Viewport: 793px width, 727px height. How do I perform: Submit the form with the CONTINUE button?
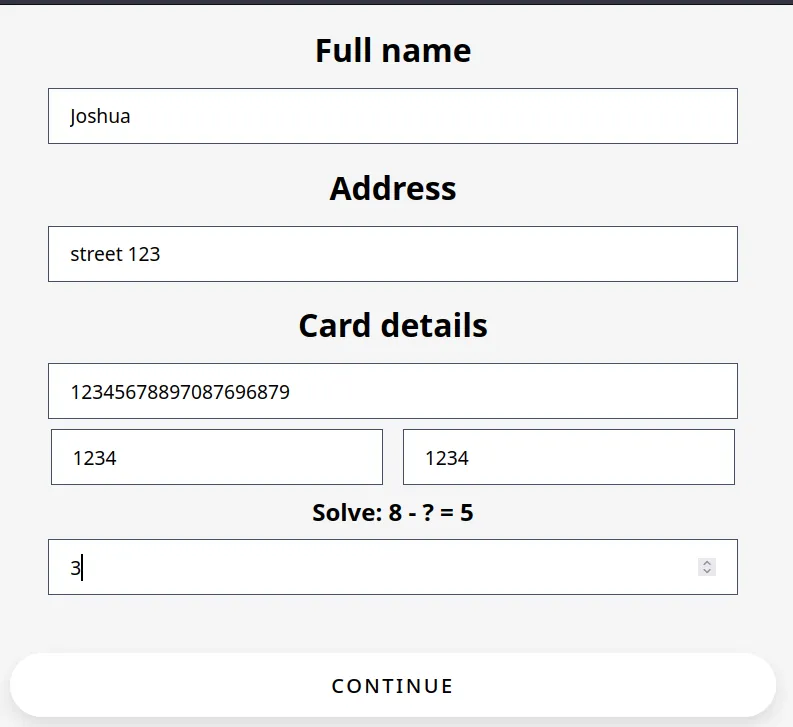pyautogui.click(x=393, y=685)
